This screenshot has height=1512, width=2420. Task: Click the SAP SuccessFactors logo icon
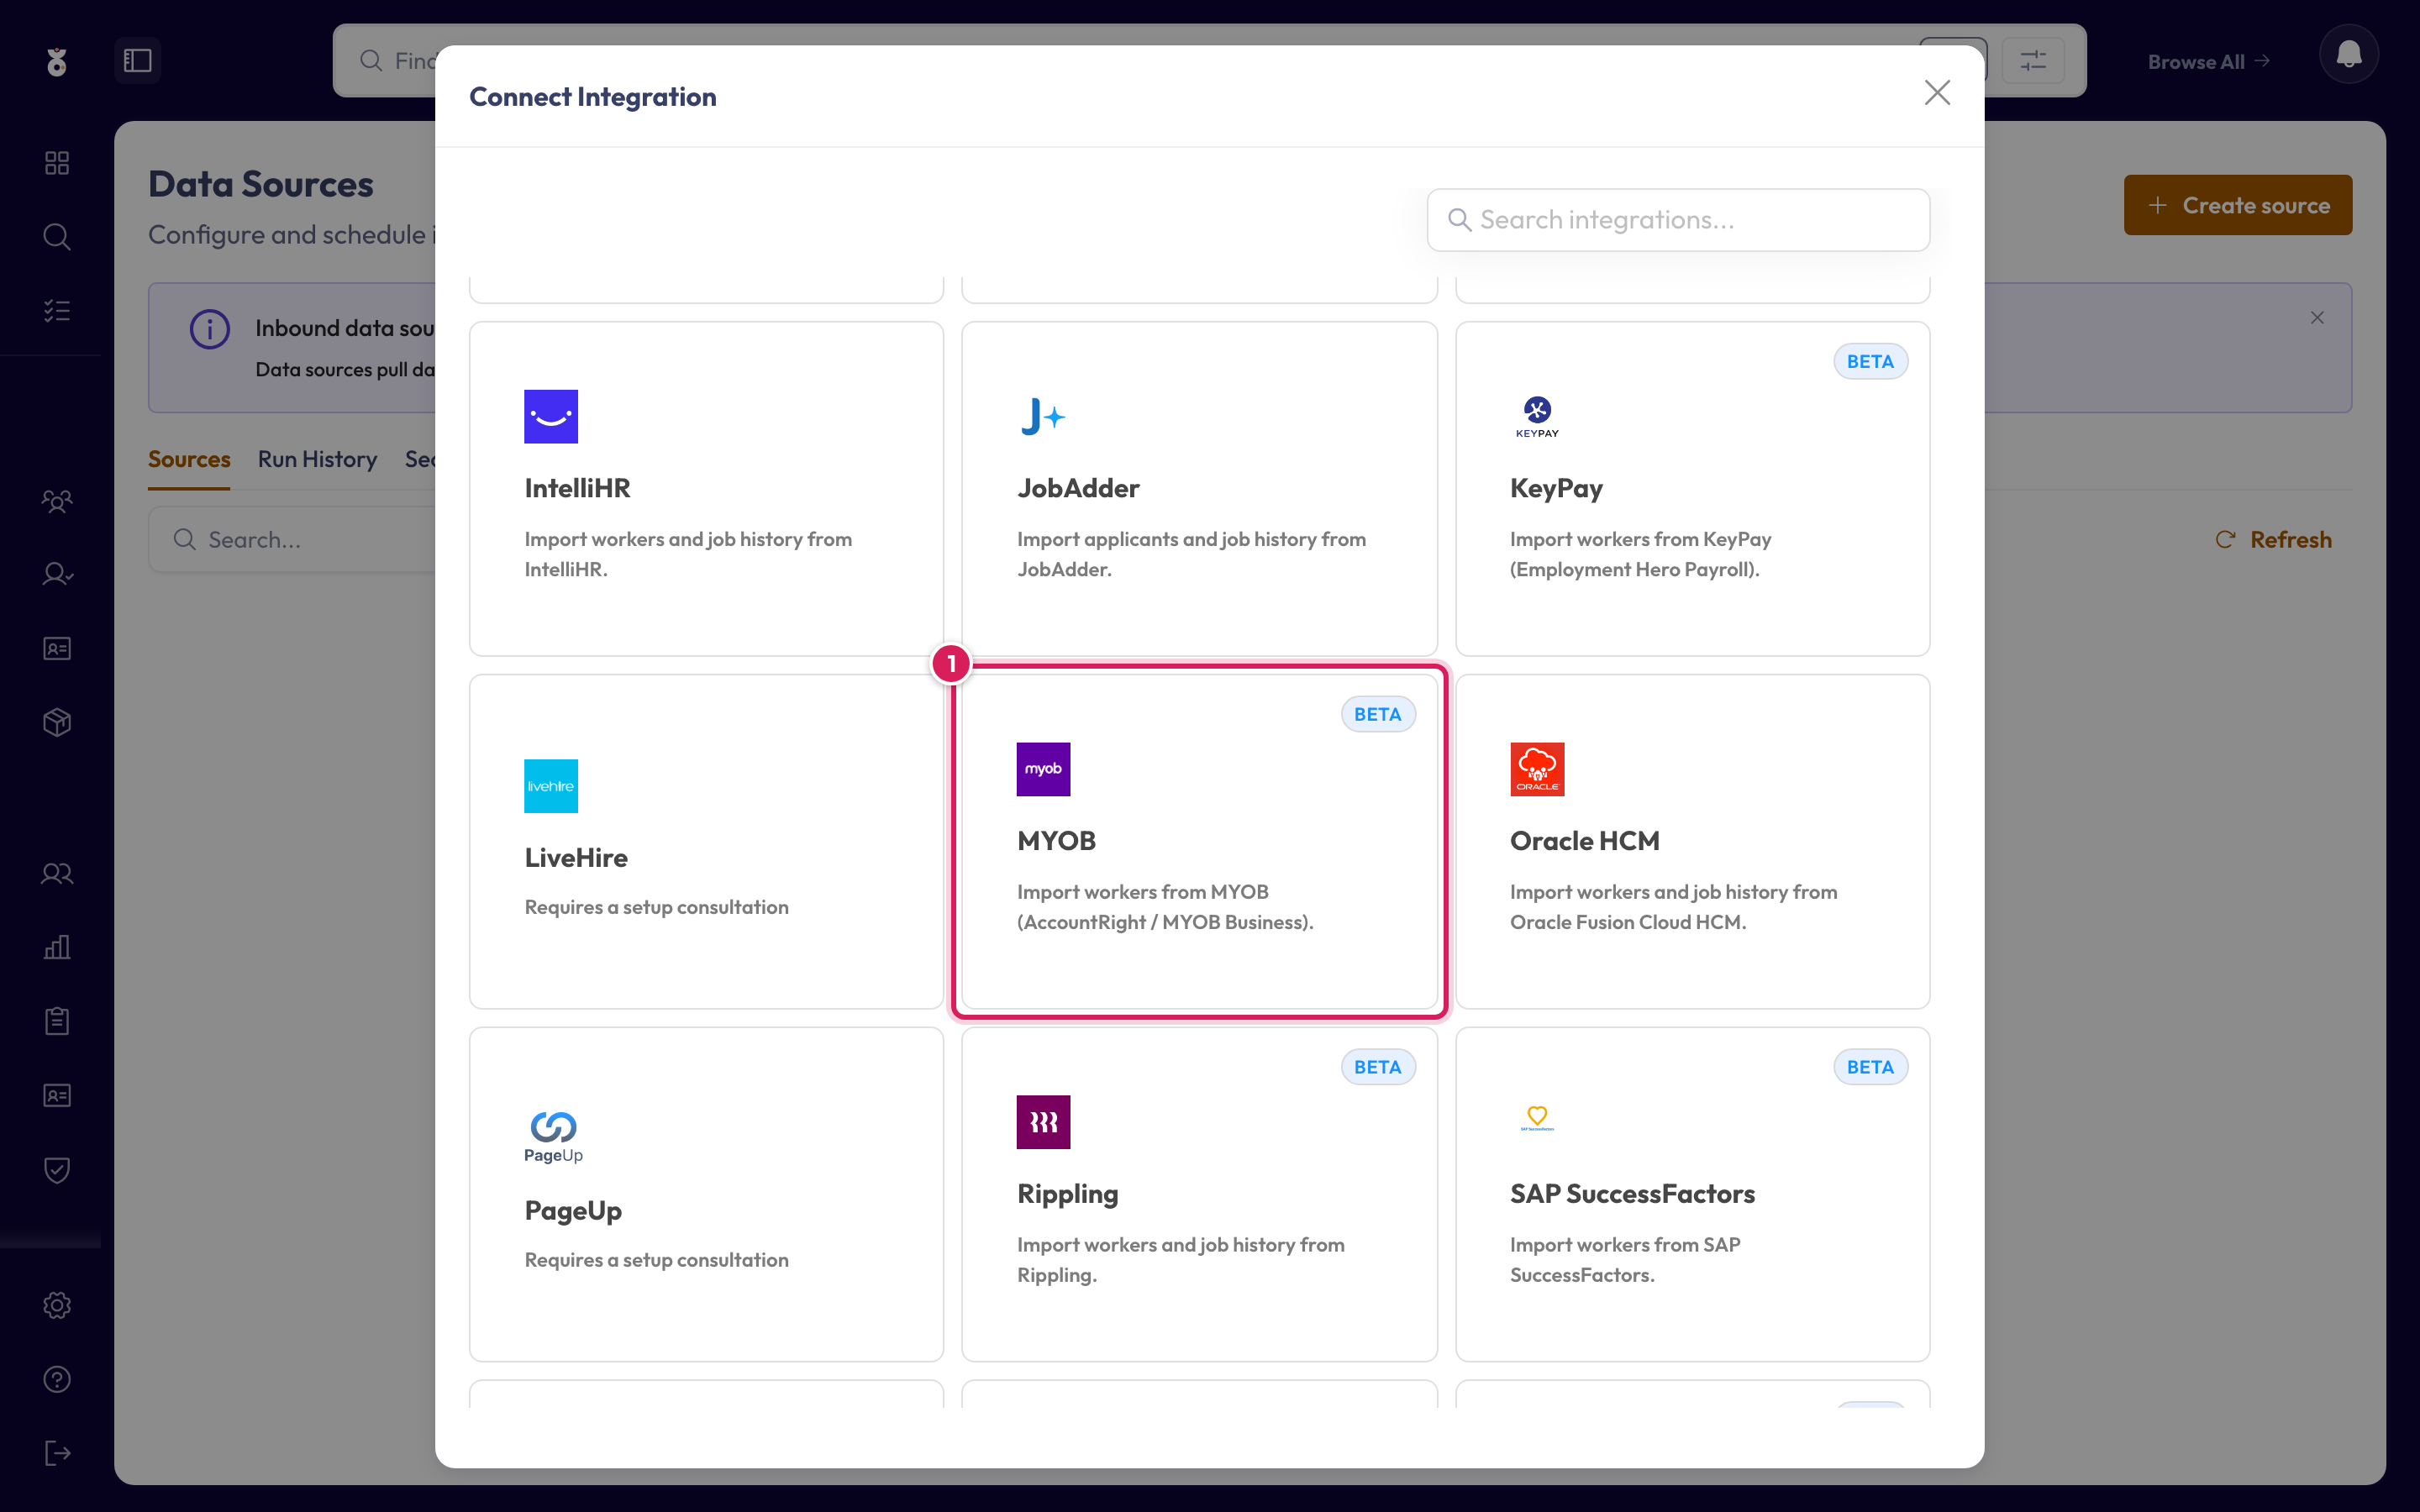click(x=1537, y=1118)
